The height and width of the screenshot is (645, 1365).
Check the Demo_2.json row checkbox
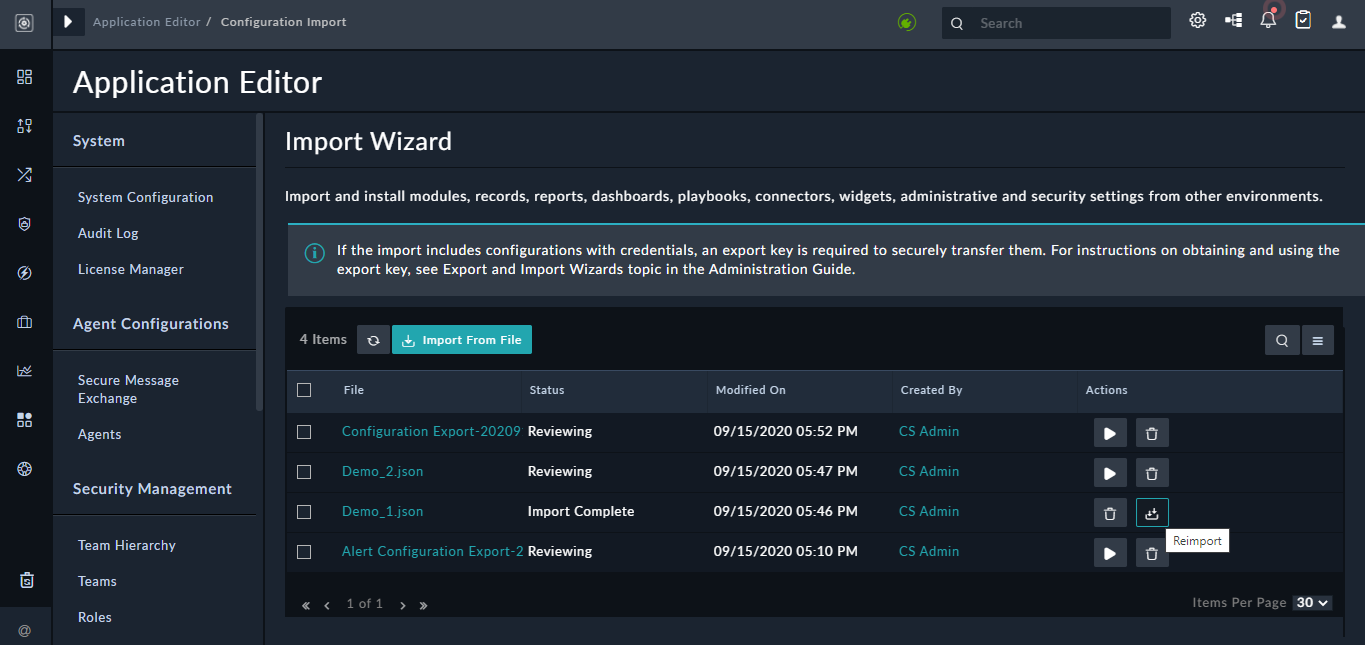click(x=304, y=472)
